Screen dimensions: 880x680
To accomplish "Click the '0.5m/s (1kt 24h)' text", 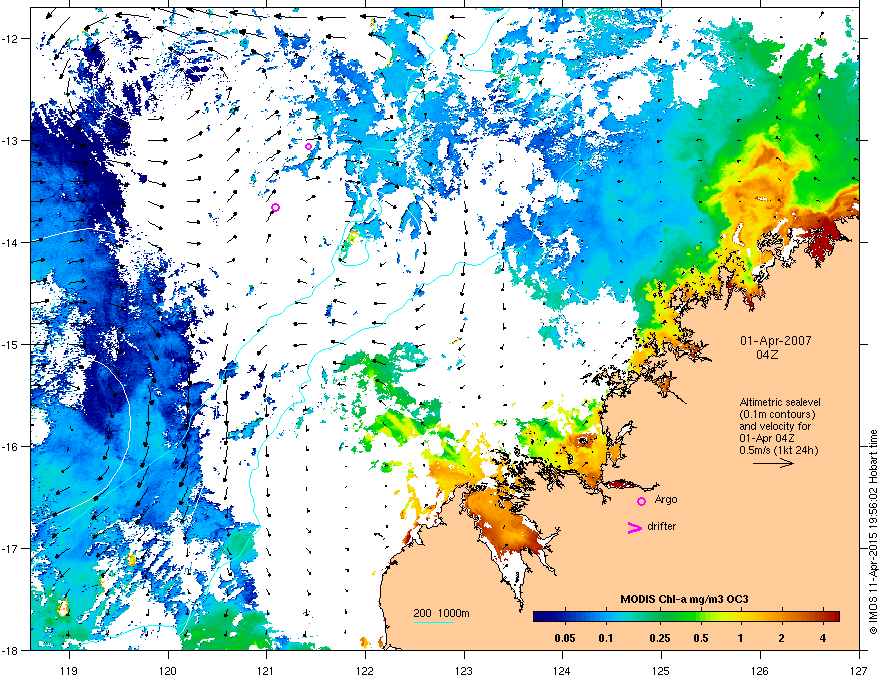I will pyautogui.click(x=778, y=450).
